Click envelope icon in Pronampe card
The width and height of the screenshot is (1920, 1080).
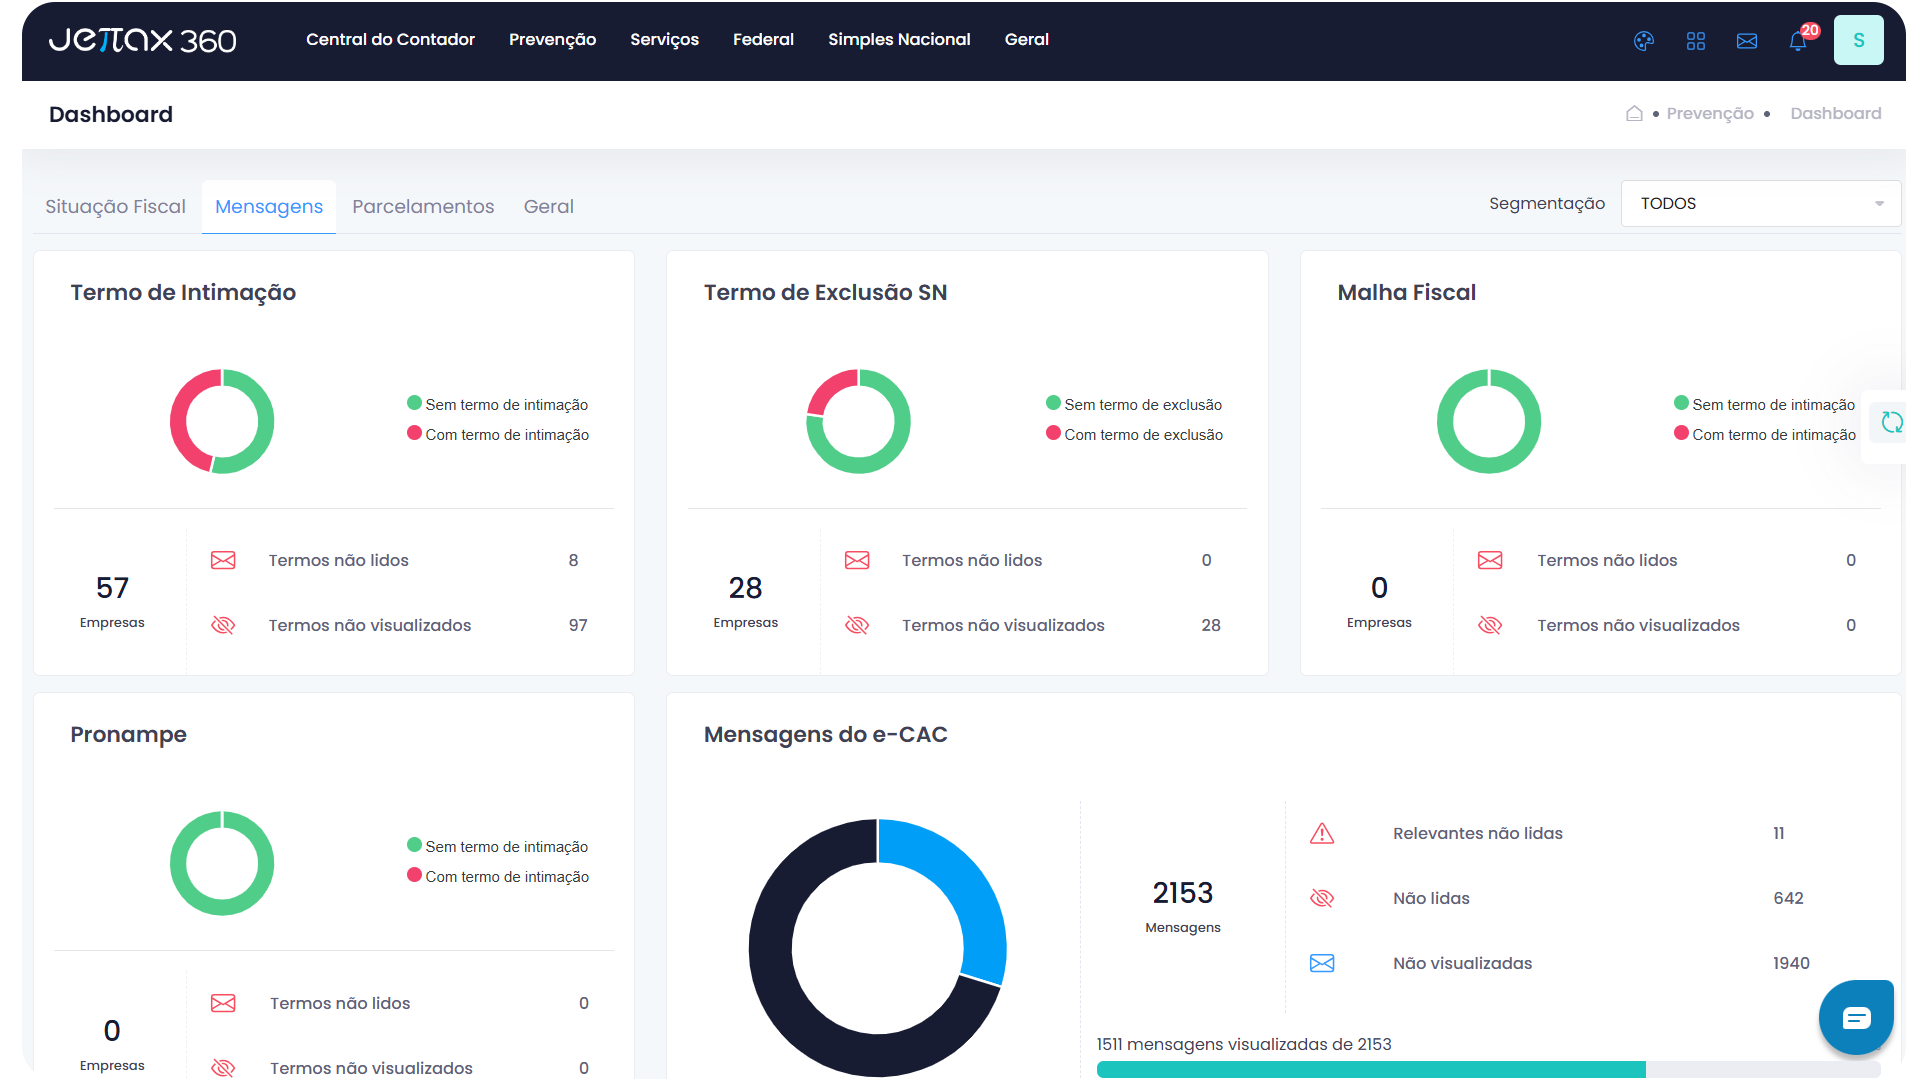pos(223,1003)
